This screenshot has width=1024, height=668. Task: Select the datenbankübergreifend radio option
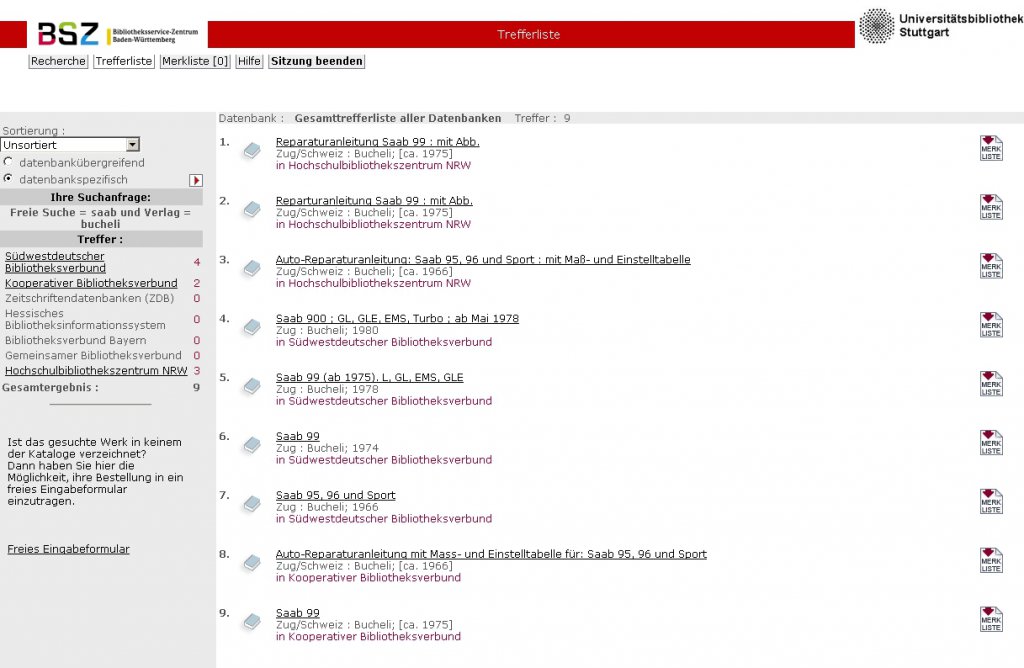click(8, 161)
